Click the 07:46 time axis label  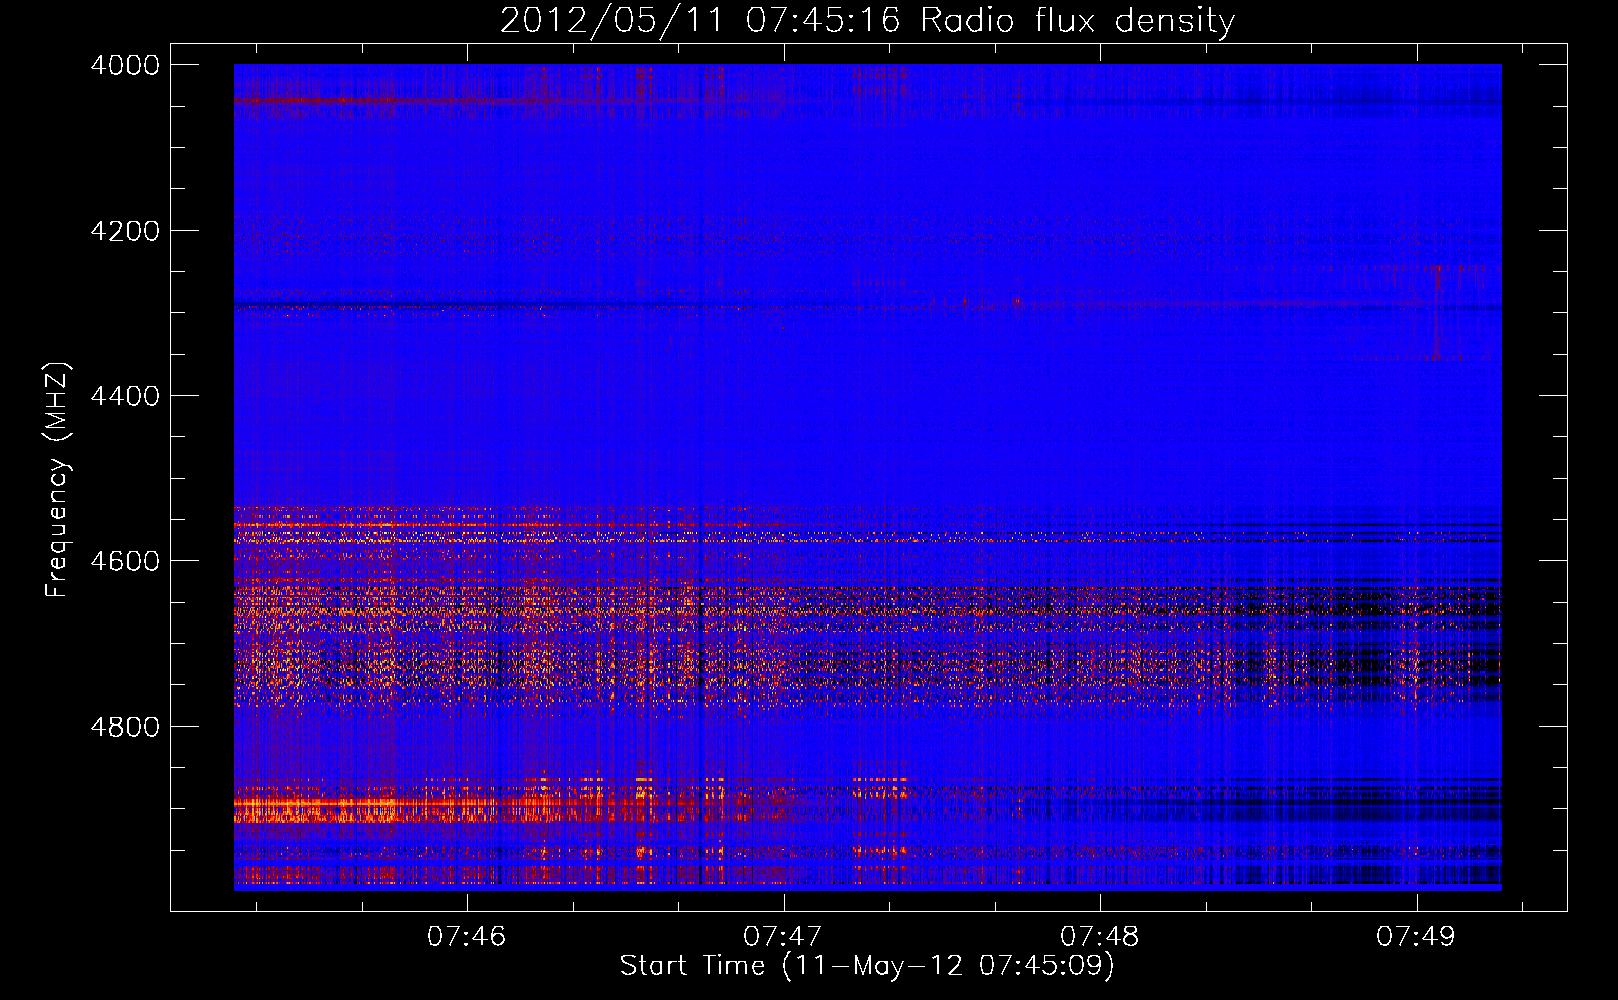(x=467, y=937)
